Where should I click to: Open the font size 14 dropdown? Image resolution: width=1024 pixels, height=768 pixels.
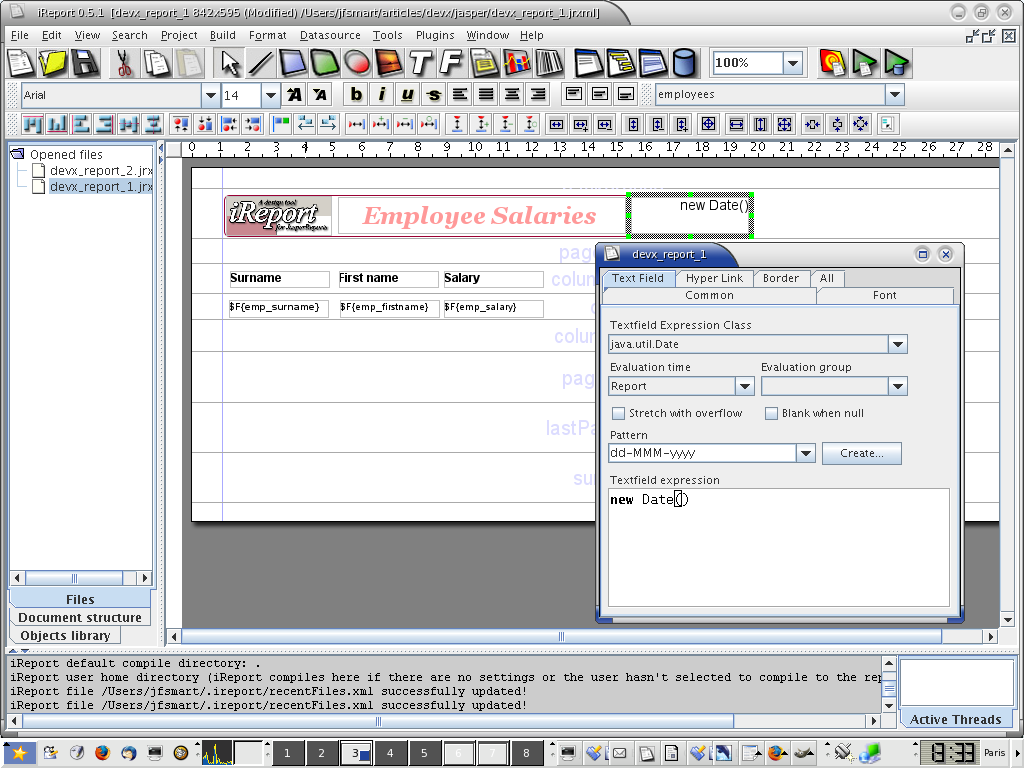pos(270,95)
